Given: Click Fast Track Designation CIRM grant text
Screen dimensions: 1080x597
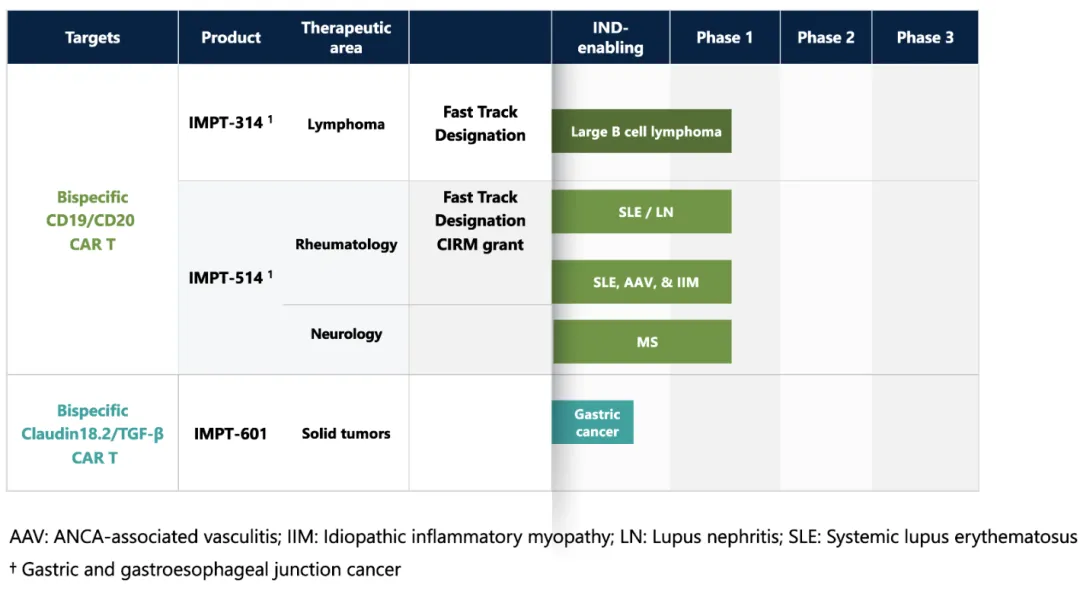Looking at the screenshot, I should (480, 221).
